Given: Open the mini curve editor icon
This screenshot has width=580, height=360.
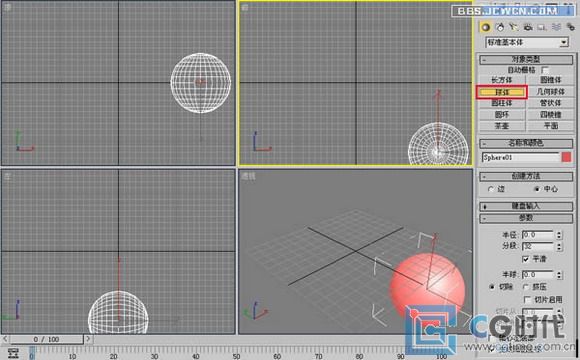Looking at the screenshot, I should (13, 353).
